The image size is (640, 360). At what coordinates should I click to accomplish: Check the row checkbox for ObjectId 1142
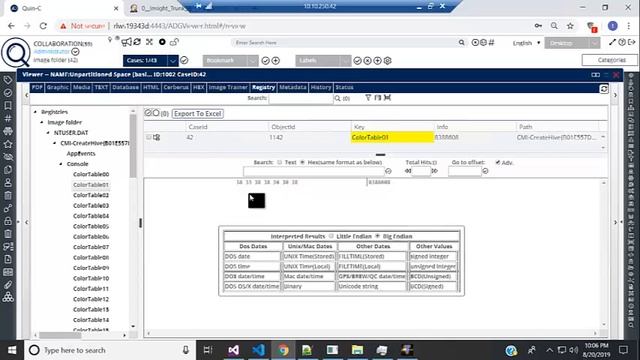149,138
